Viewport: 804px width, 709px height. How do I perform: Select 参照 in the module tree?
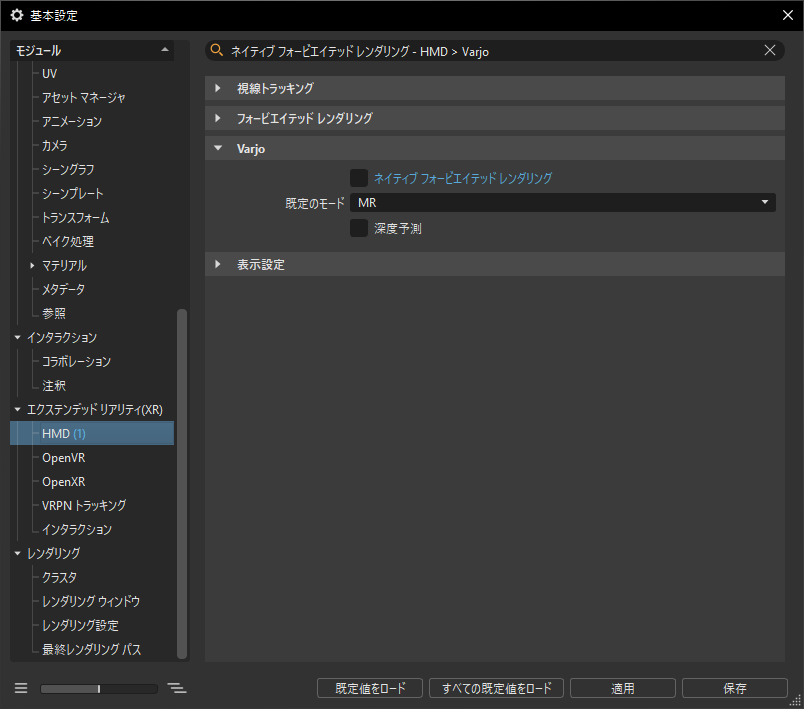pyautogui.click(x=54, y=313)
